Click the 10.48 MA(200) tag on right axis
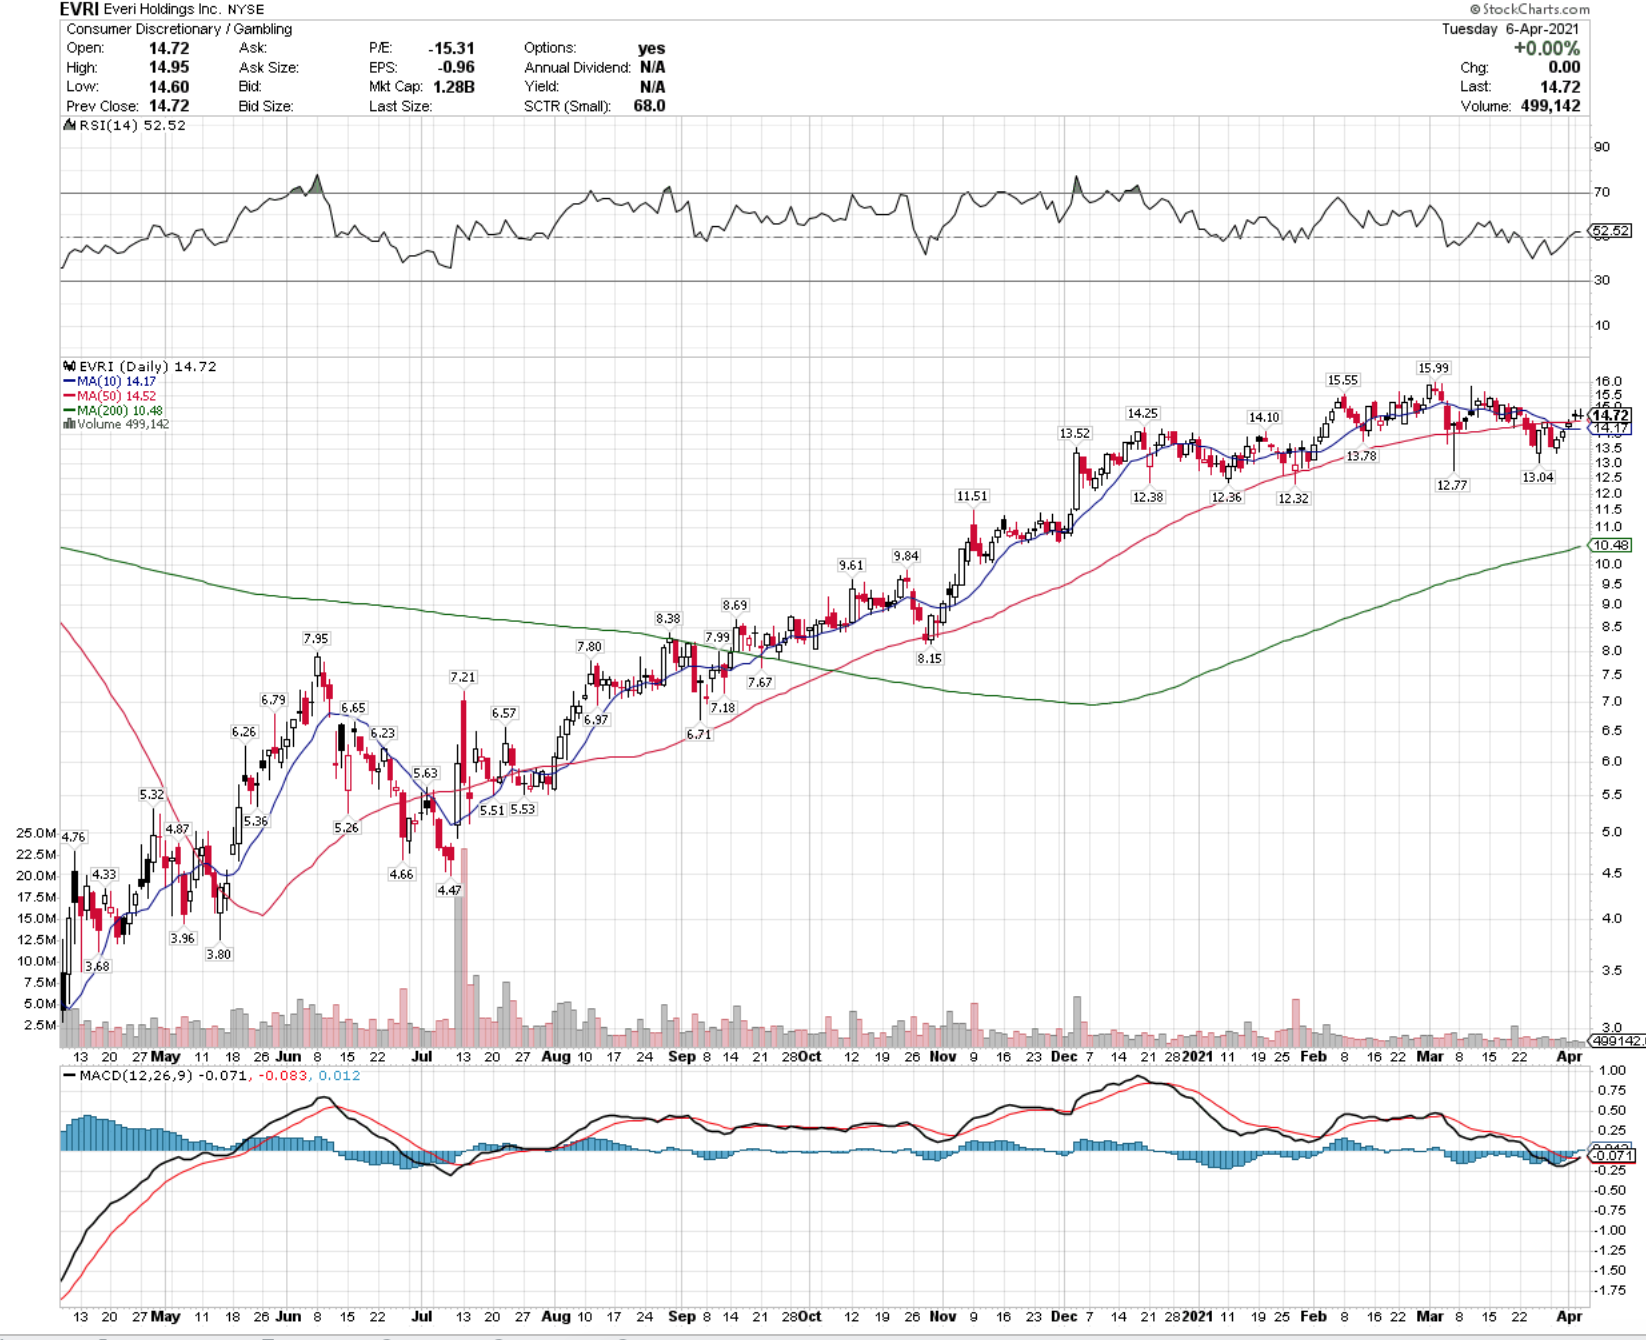This screenshot has width=1646, height=1340. [1611, 545]
